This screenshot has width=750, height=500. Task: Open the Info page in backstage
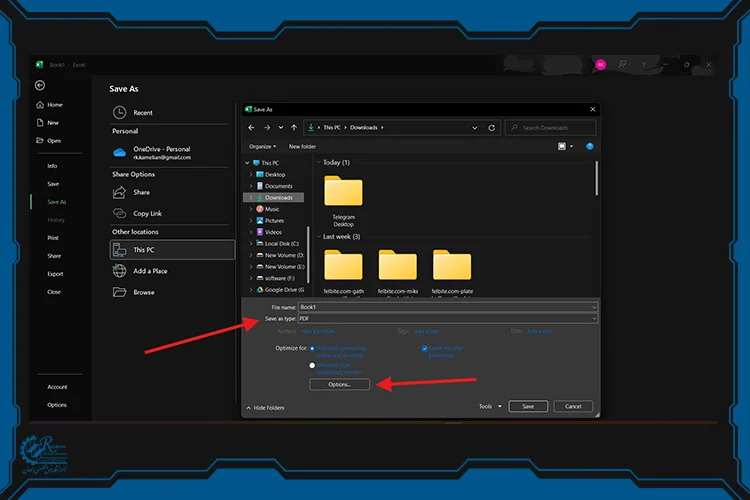pos(52,166)
